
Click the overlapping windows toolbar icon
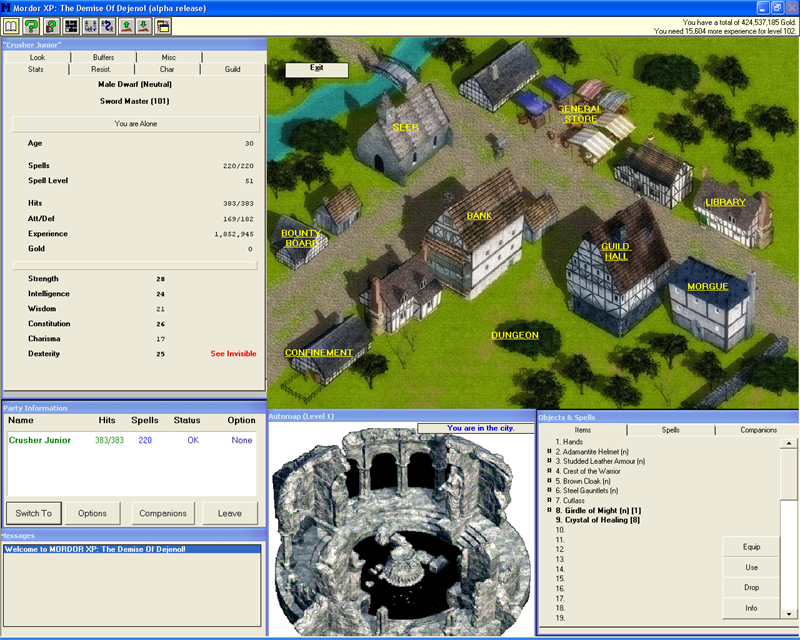(163, 26)
